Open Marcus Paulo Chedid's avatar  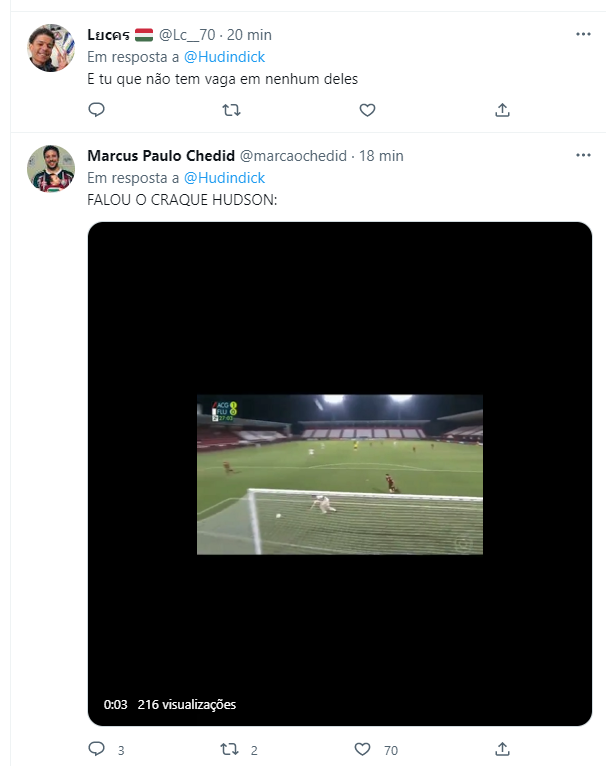coord(51,169)
